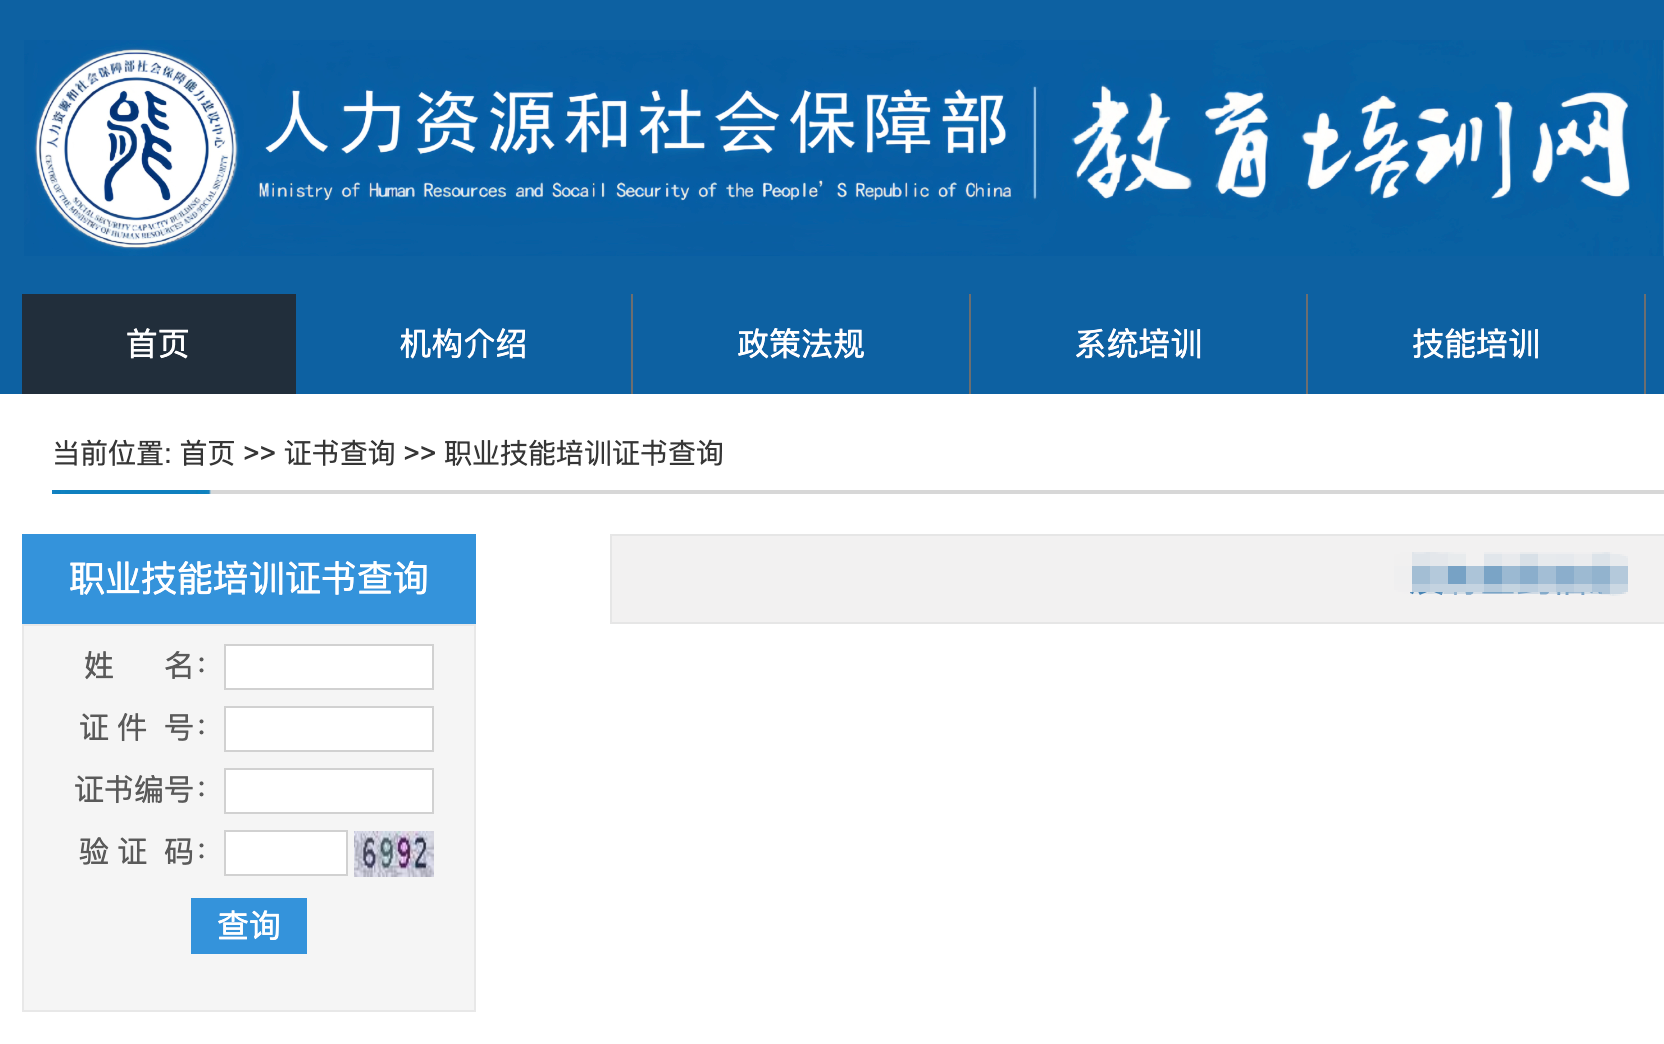Click the Ministry of Human Resources English subtitle
This screenshot has width=1664, height=1044.
click(635, 190)
